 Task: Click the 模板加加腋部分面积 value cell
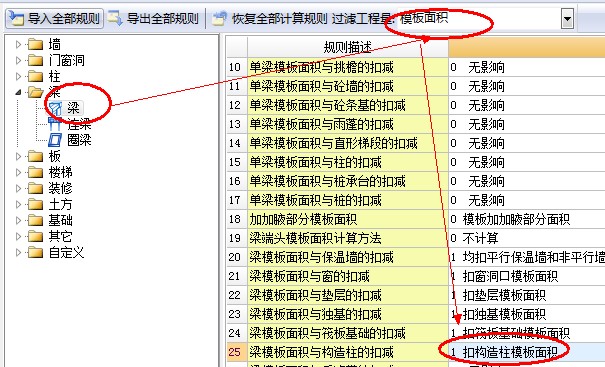(527, 219)
